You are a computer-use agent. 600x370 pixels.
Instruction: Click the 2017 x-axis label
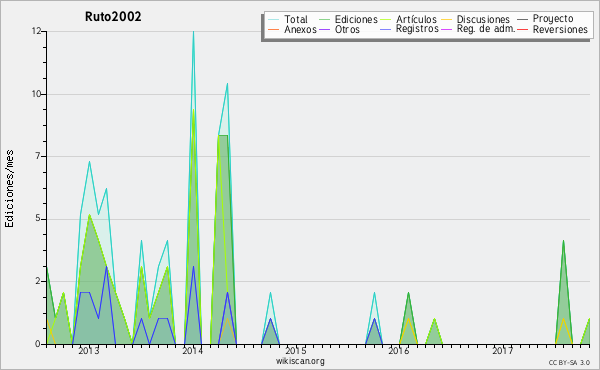pyautogui.click(x=502, y=350)
